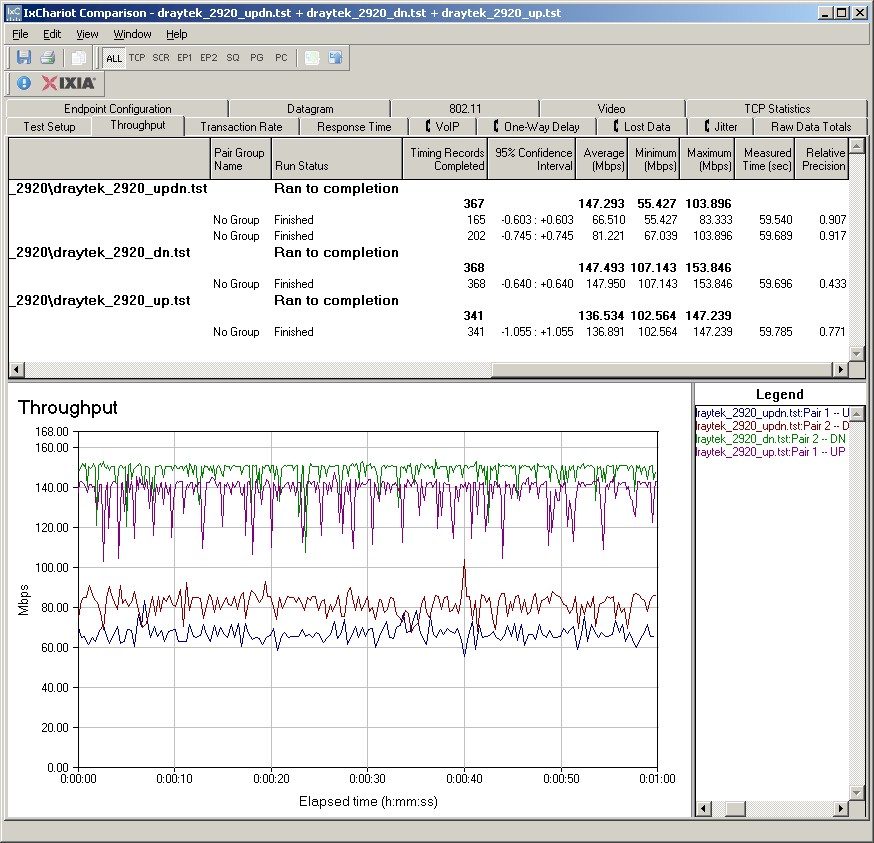Image resolution: width=874 pixels, height=843 pixels.
Task: Click the Save disk icon in toolbar
Action: [23, 57]
